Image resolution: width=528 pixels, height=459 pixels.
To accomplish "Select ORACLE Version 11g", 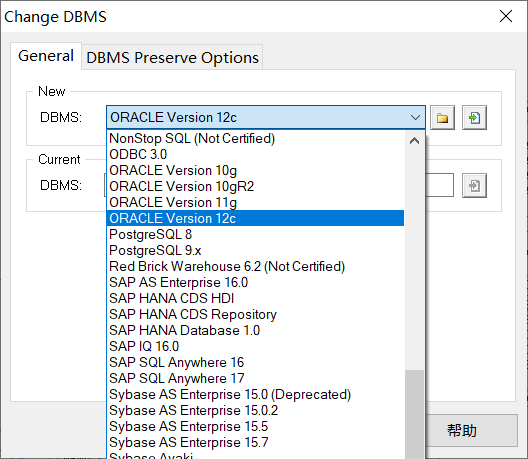I will coord(255,202).
